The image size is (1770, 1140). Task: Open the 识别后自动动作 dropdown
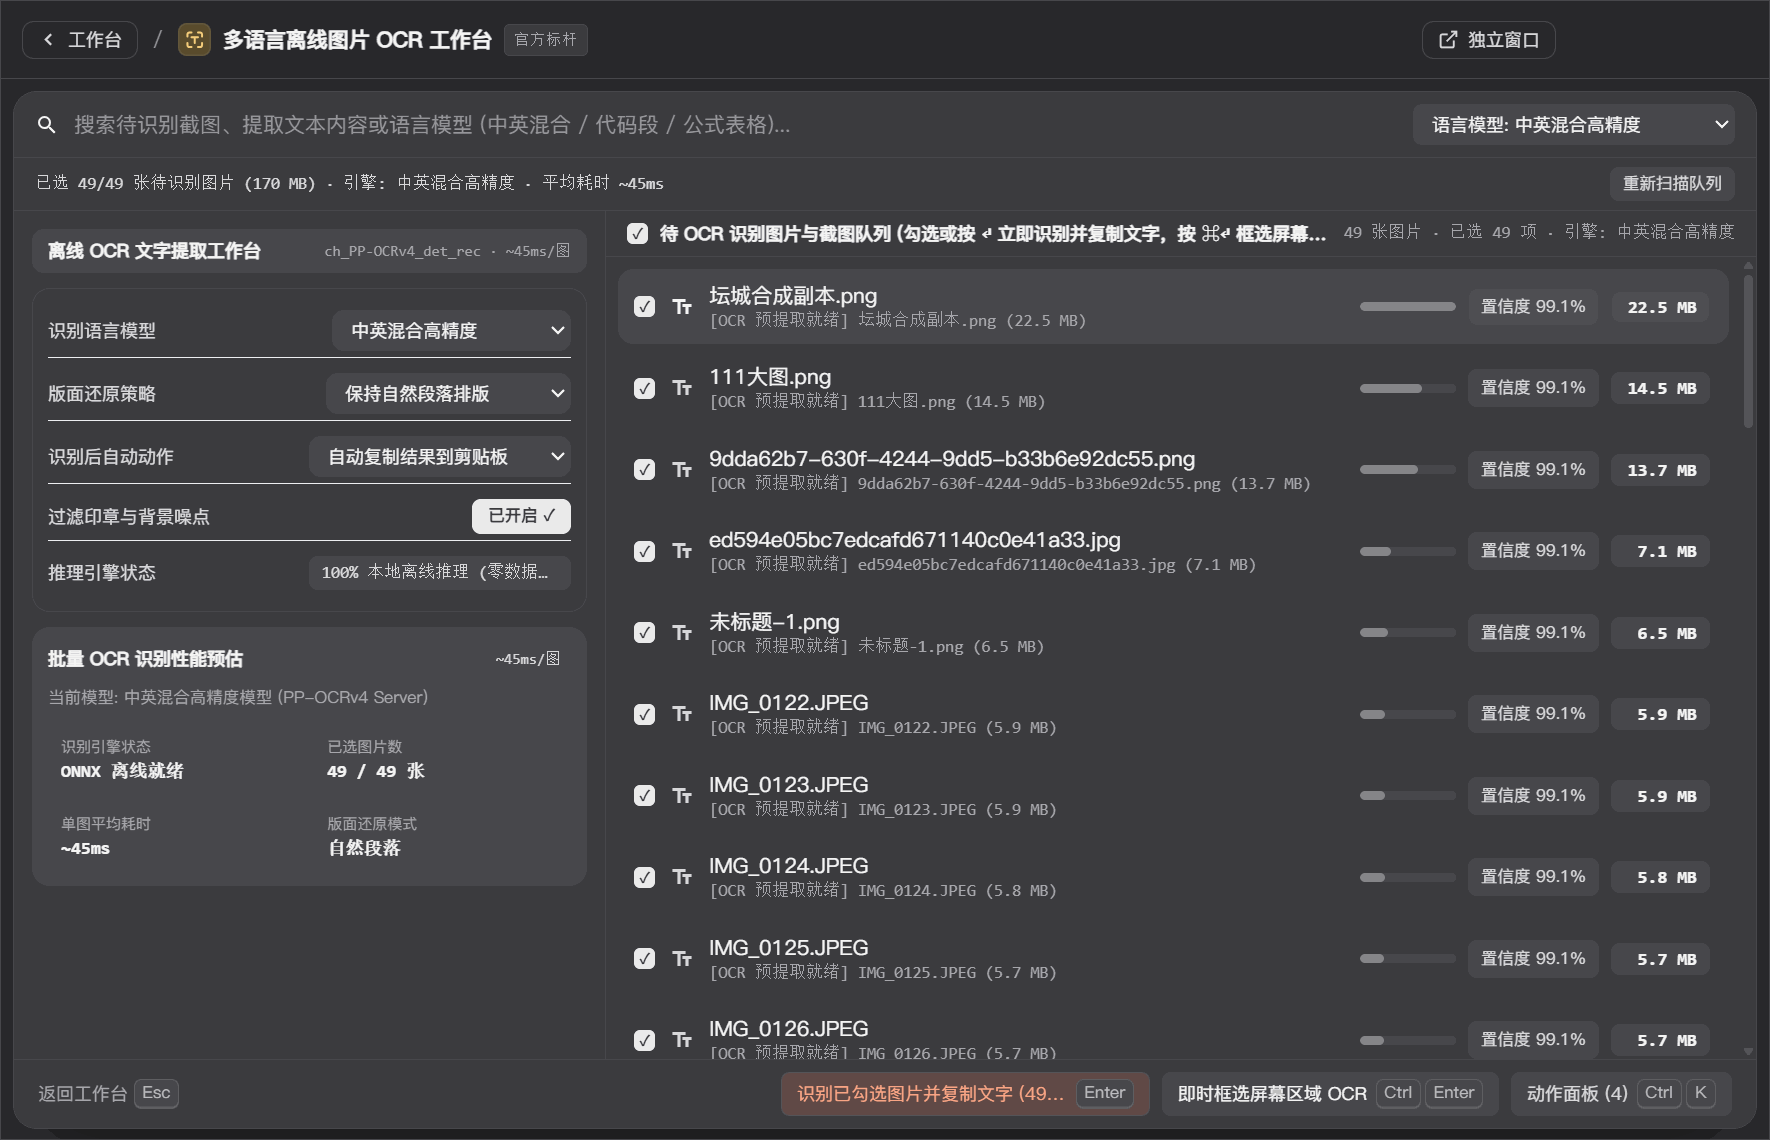440,457
